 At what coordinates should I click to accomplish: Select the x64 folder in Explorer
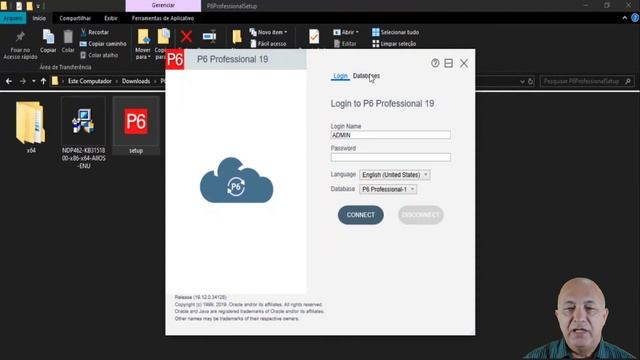point(31,127)
